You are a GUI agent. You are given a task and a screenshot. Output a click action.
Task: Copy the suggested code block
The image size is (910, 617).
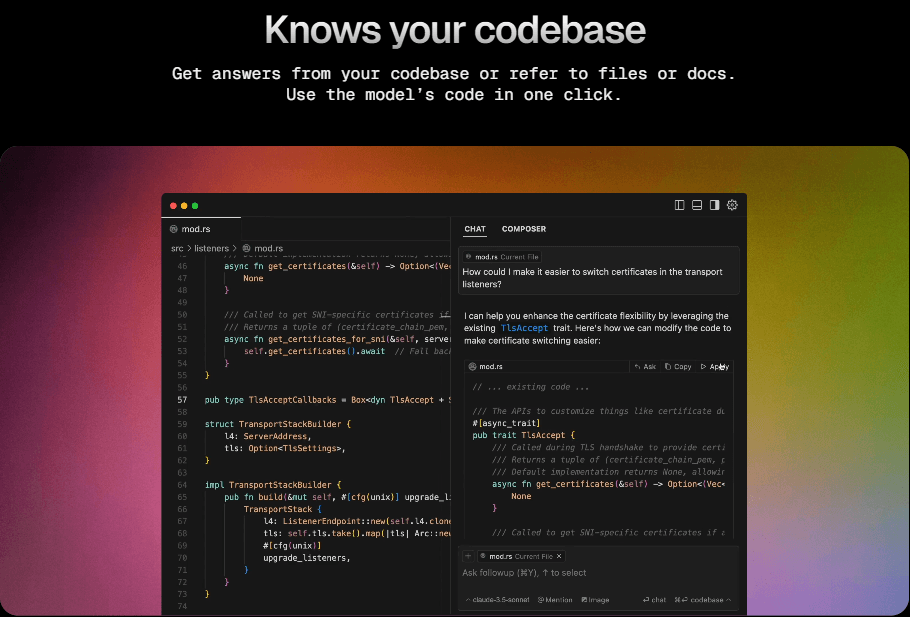point(679,367)
